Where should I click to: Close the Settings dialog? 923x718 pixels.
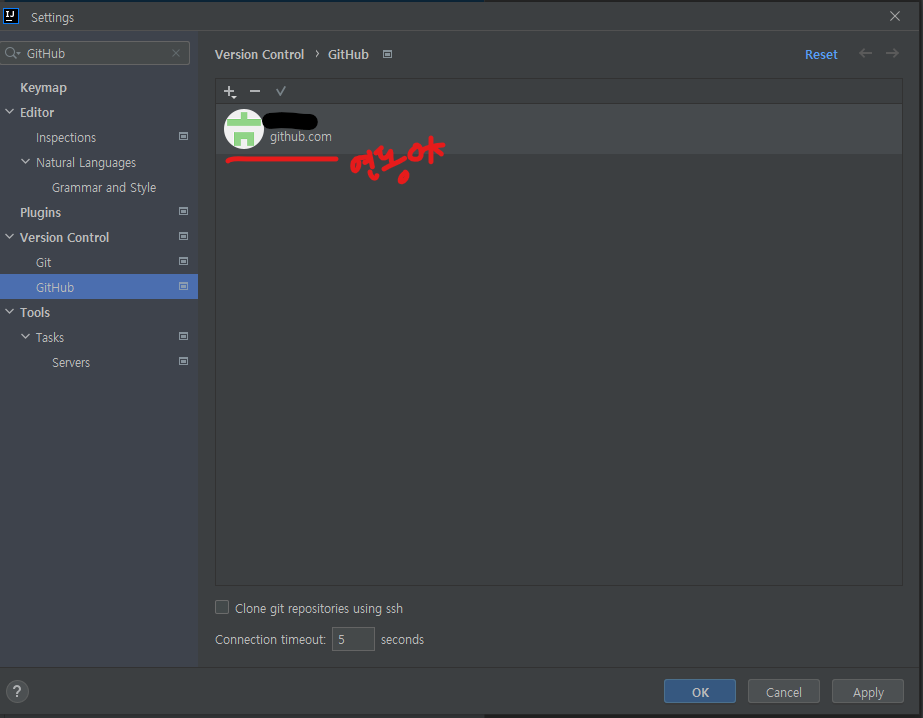(895, 16)
